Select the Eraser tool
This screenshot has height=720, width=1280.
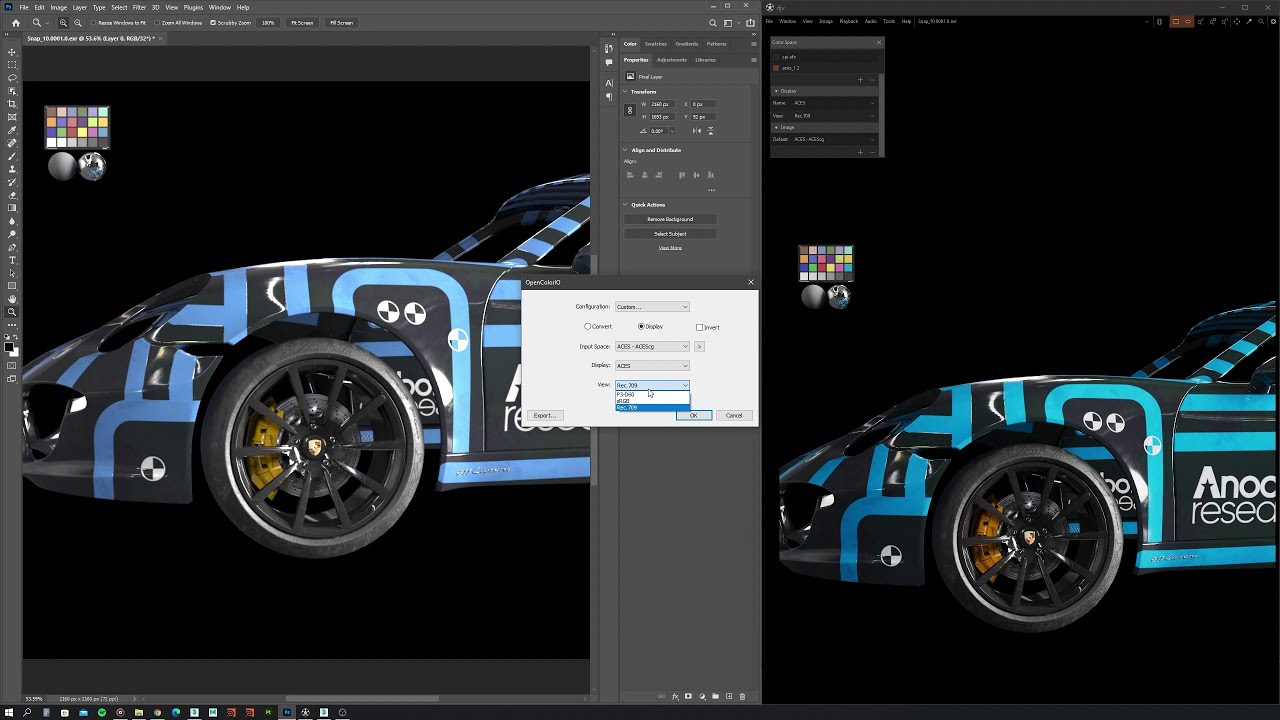(12, 195)
